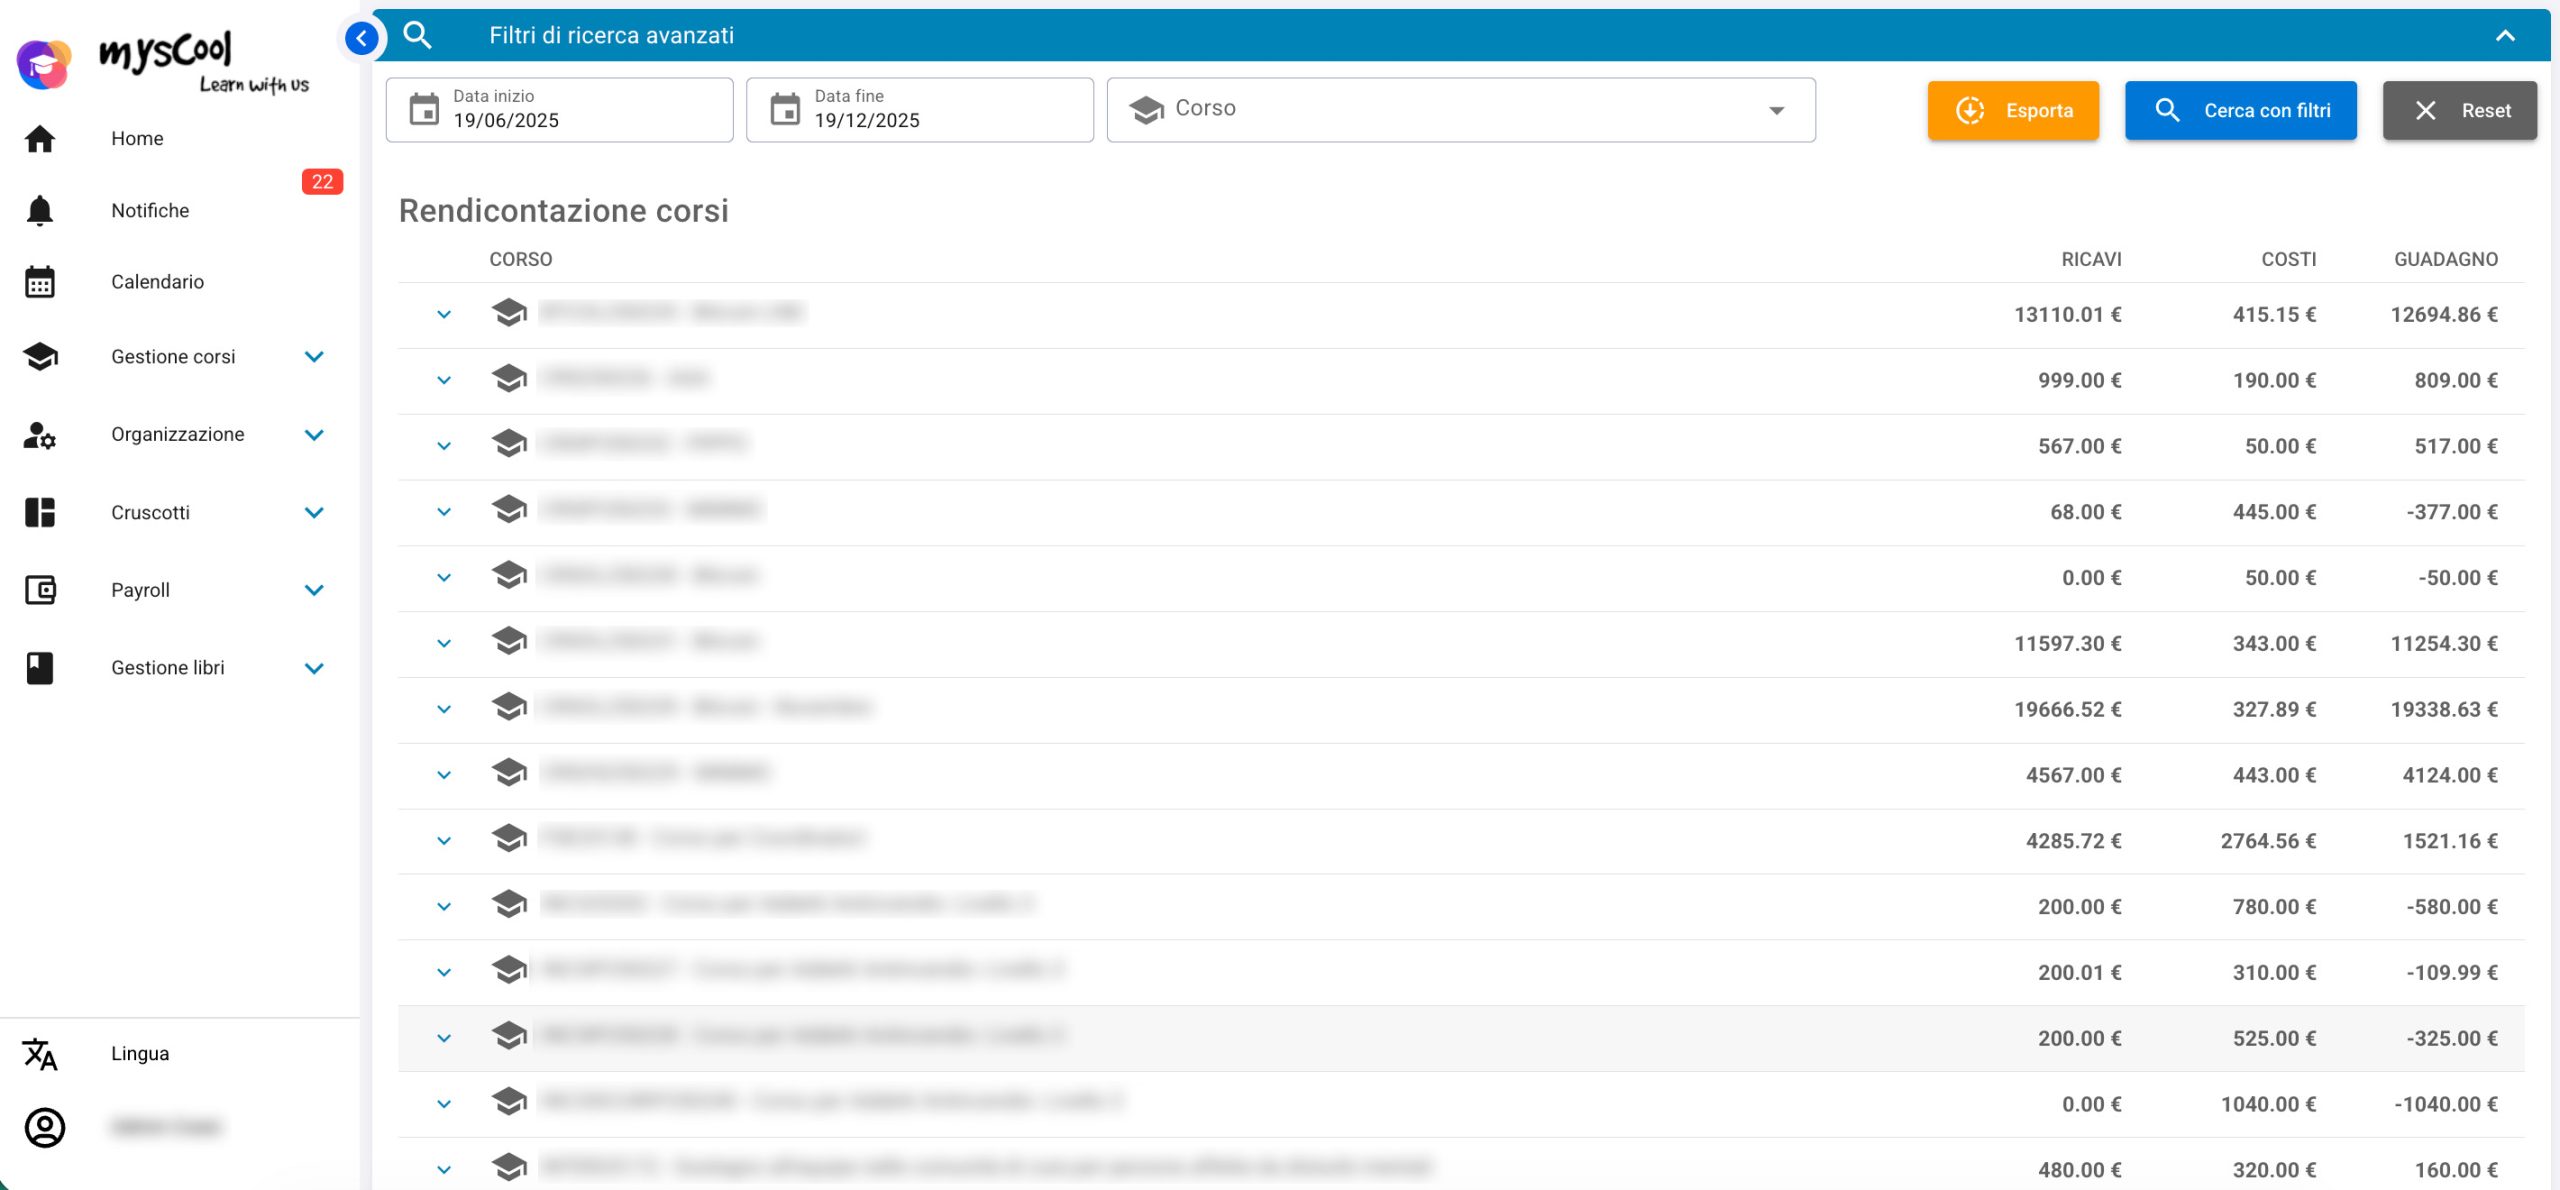Click the Gestione libri book icon
This screenshot has width=2560, height=1190.
click(40, 668)
